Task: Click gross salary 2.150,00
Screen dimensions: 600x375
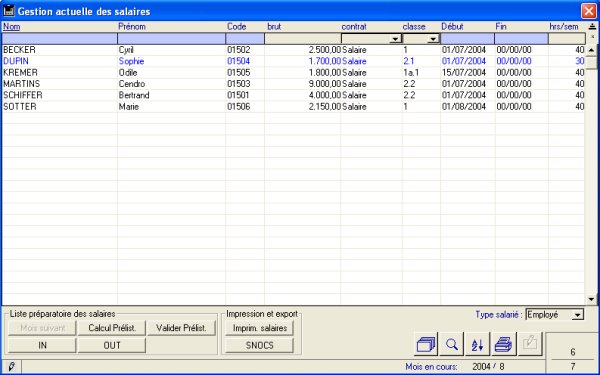Action: point(324,106)
